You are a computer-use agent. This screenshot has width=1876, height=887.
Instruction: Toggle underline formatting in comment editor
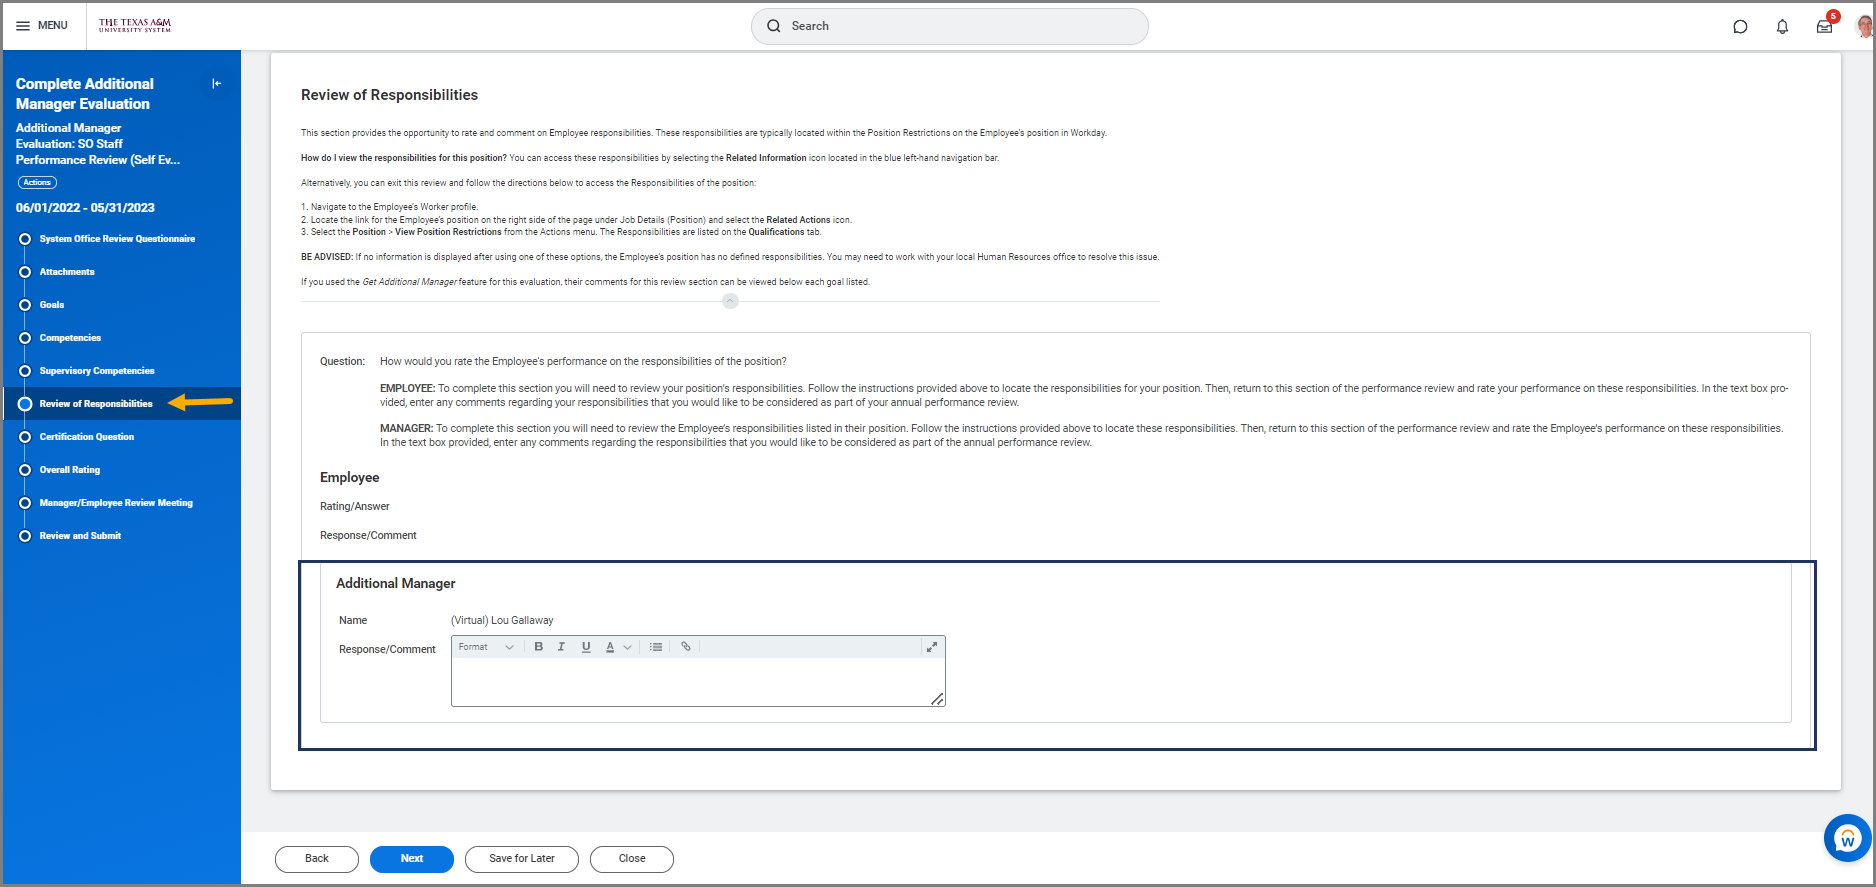pyautogui.click(x=586, y=647)
